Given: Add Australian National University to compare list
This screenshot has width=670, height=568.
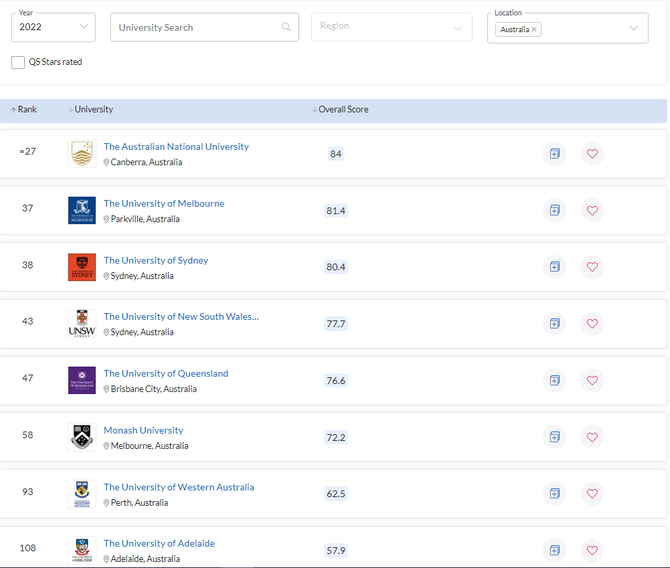Looking at the screenshot, I should [554, 153].
